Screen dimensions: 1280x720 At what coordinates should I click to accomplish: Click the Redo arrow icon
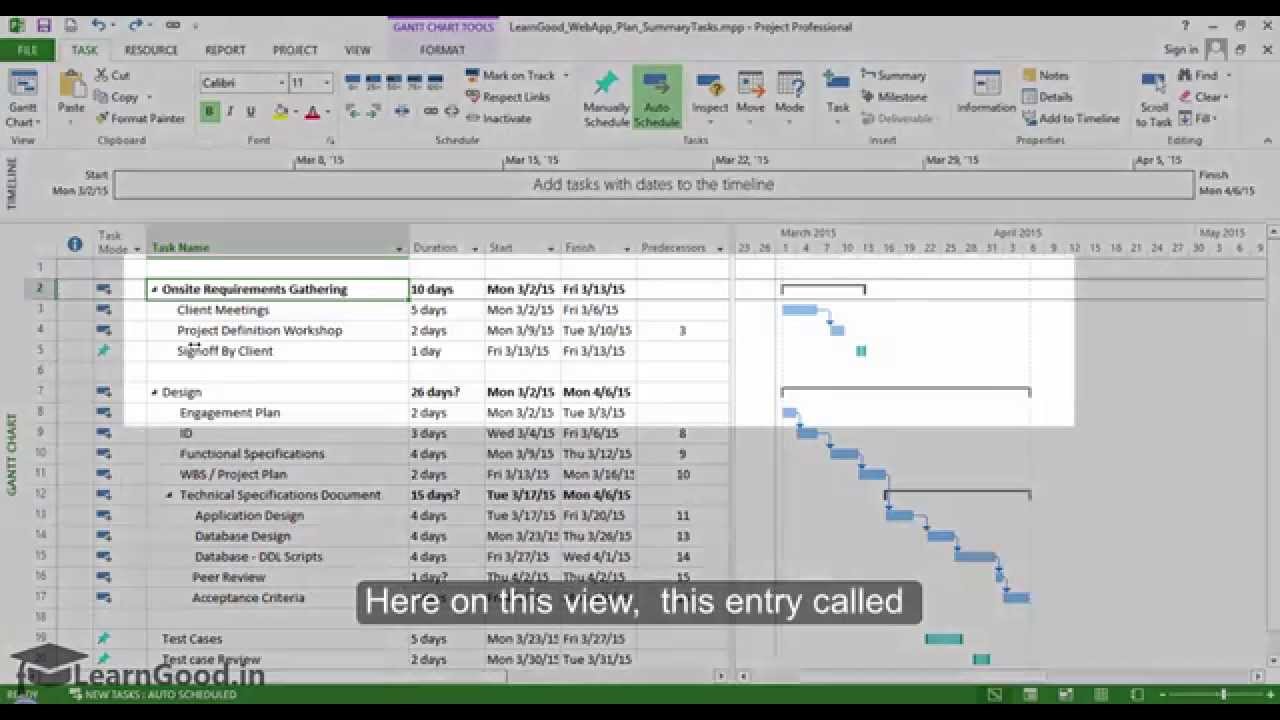(135, 25)
